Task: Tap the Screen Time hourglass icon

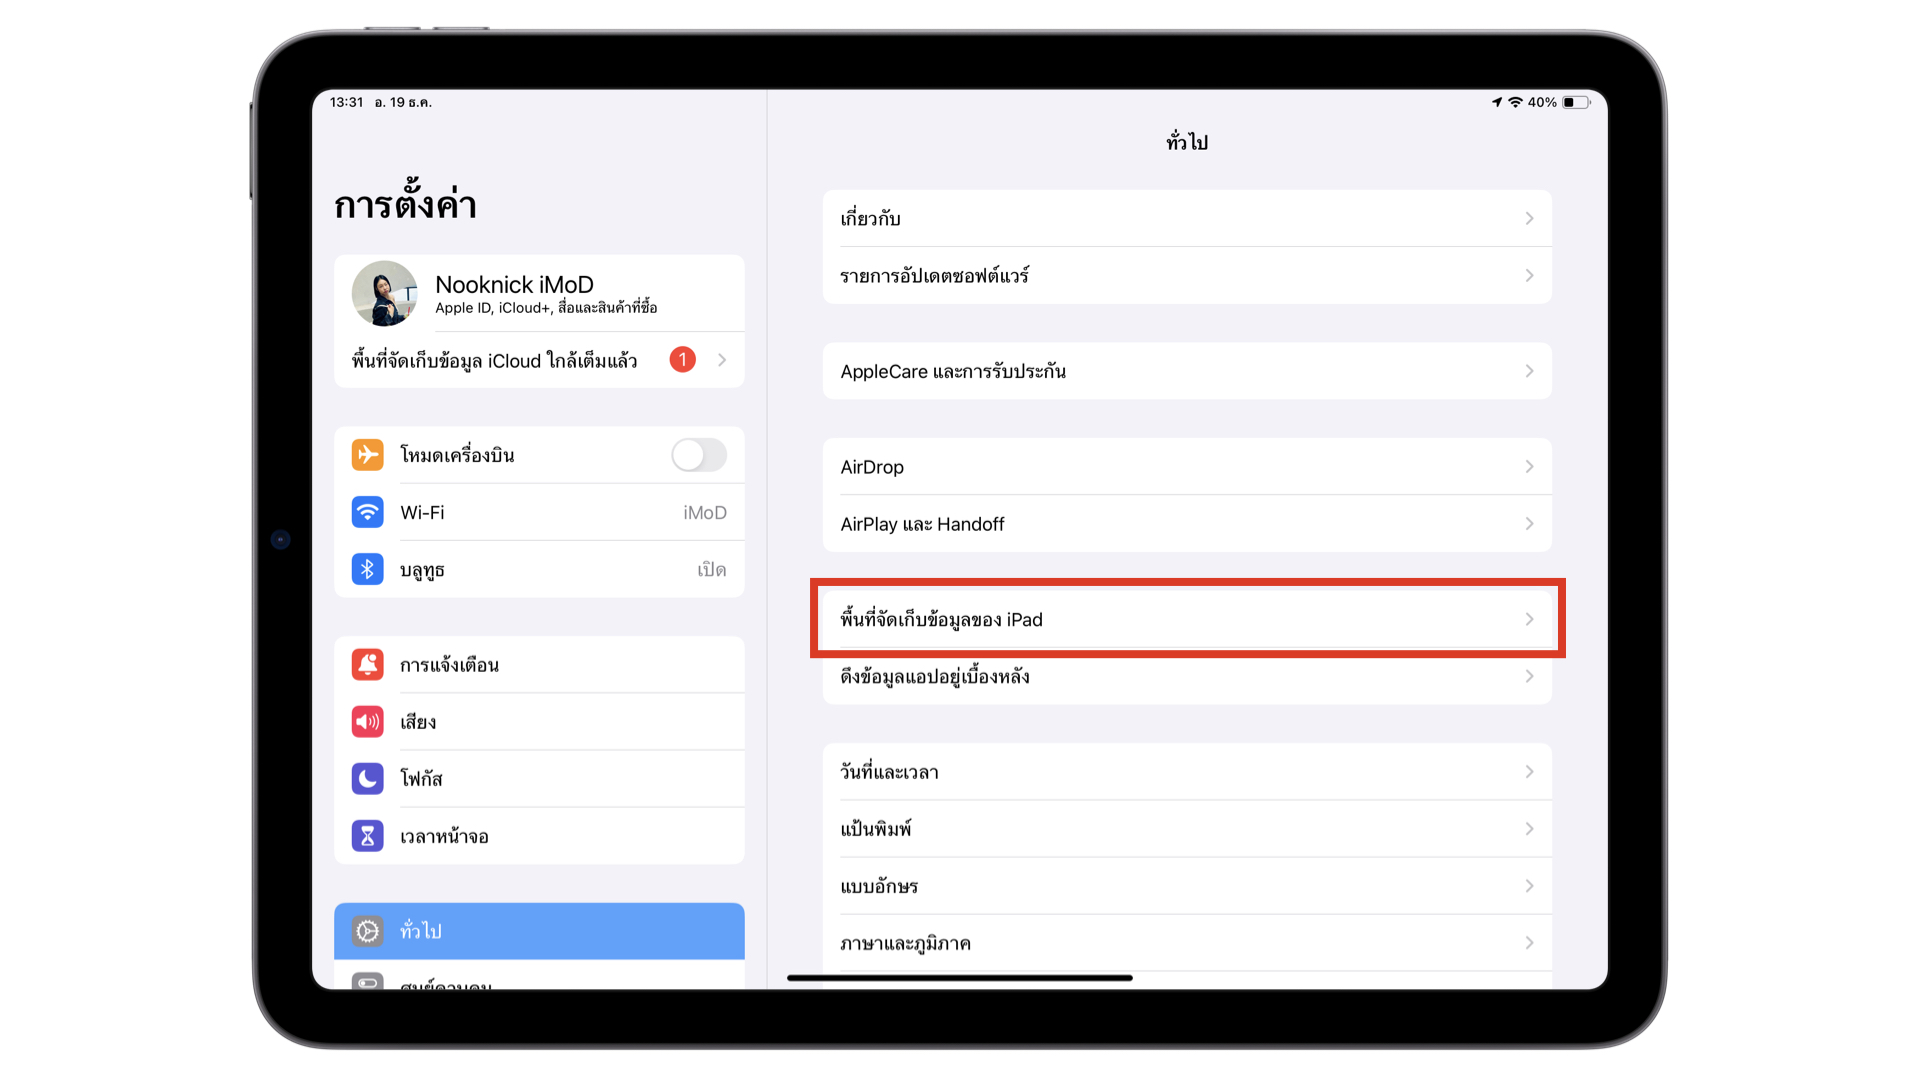Action: 367,835
